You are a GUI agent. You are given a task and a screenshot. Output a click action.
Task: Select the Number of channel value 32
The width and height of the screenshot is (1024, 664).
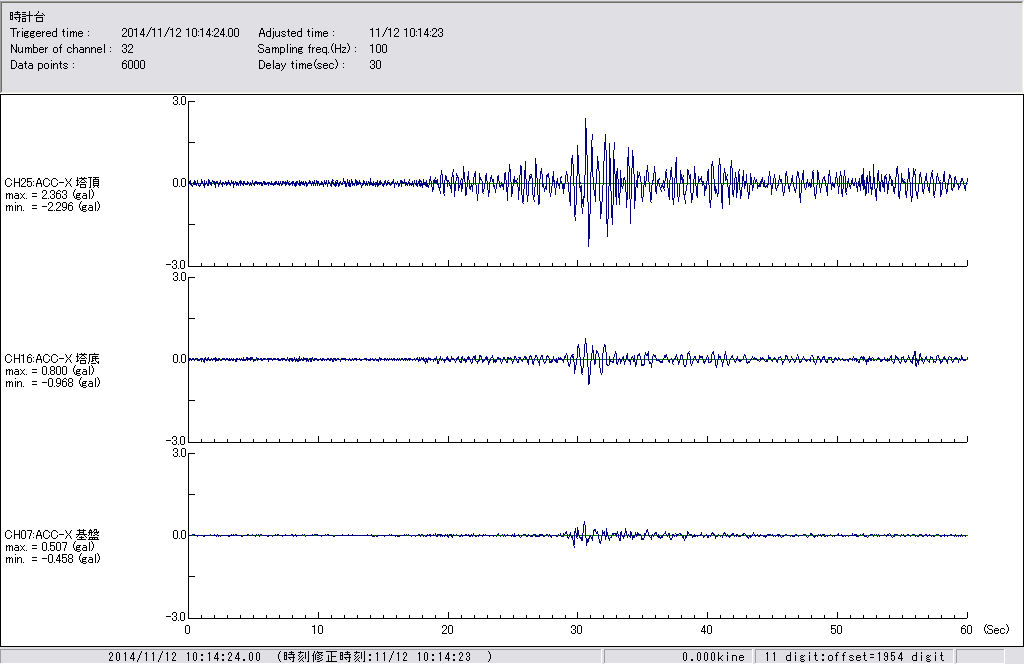coord(128,49)
